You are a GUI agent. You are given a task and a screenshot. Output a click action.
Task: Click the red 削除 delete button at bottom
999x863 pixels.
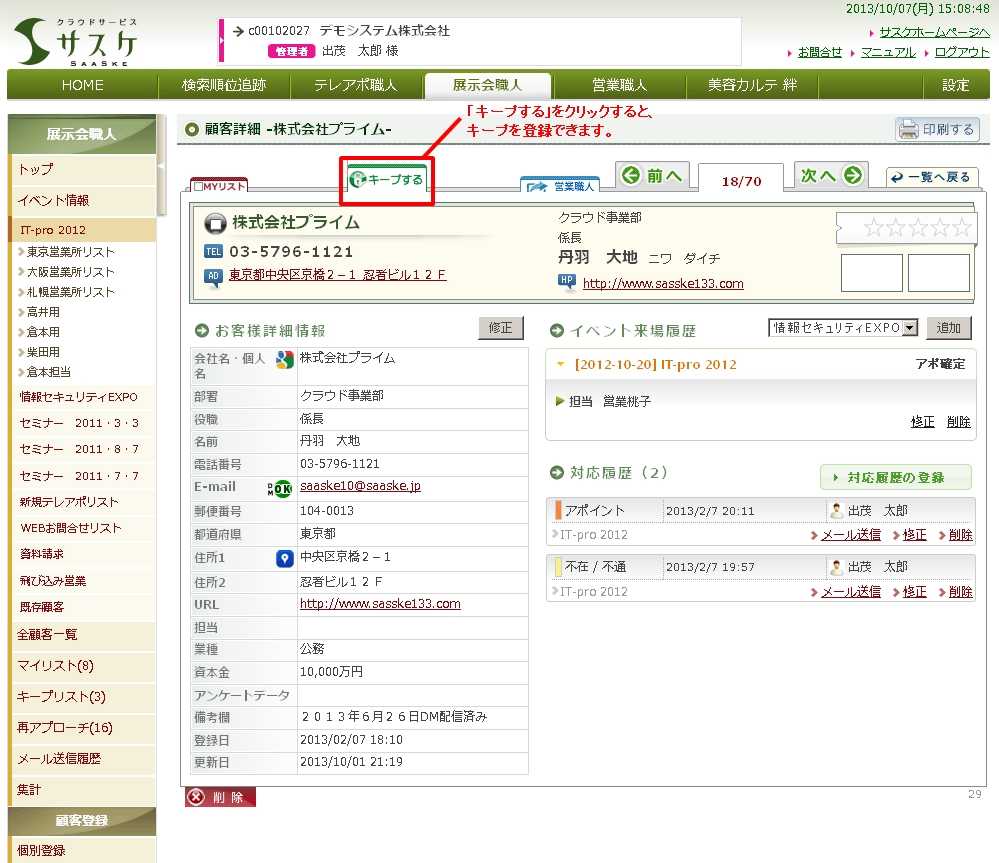(220, 797)
